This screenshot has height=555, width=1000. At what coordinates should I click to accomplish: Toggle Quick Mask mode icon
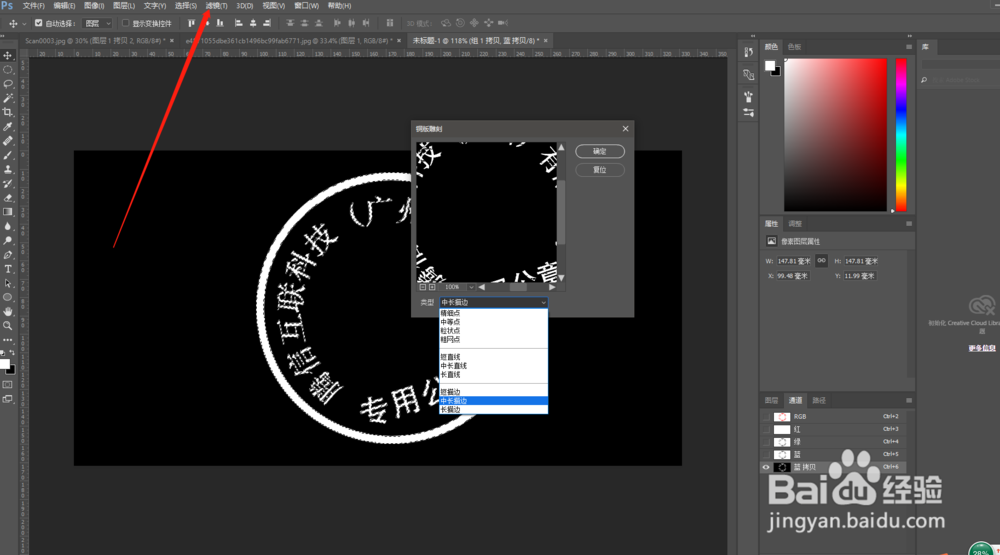point(8,385)
